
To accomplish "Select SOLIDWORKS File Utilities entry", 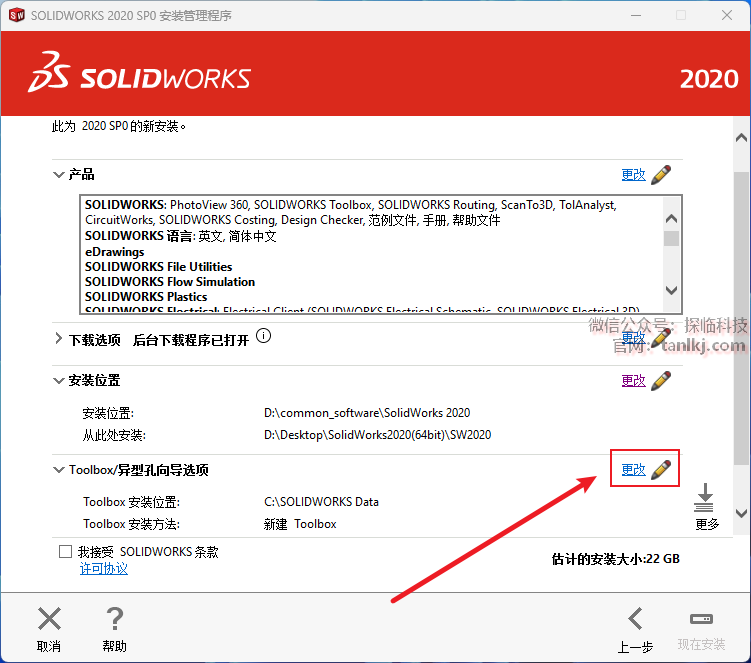I will 159,266.
